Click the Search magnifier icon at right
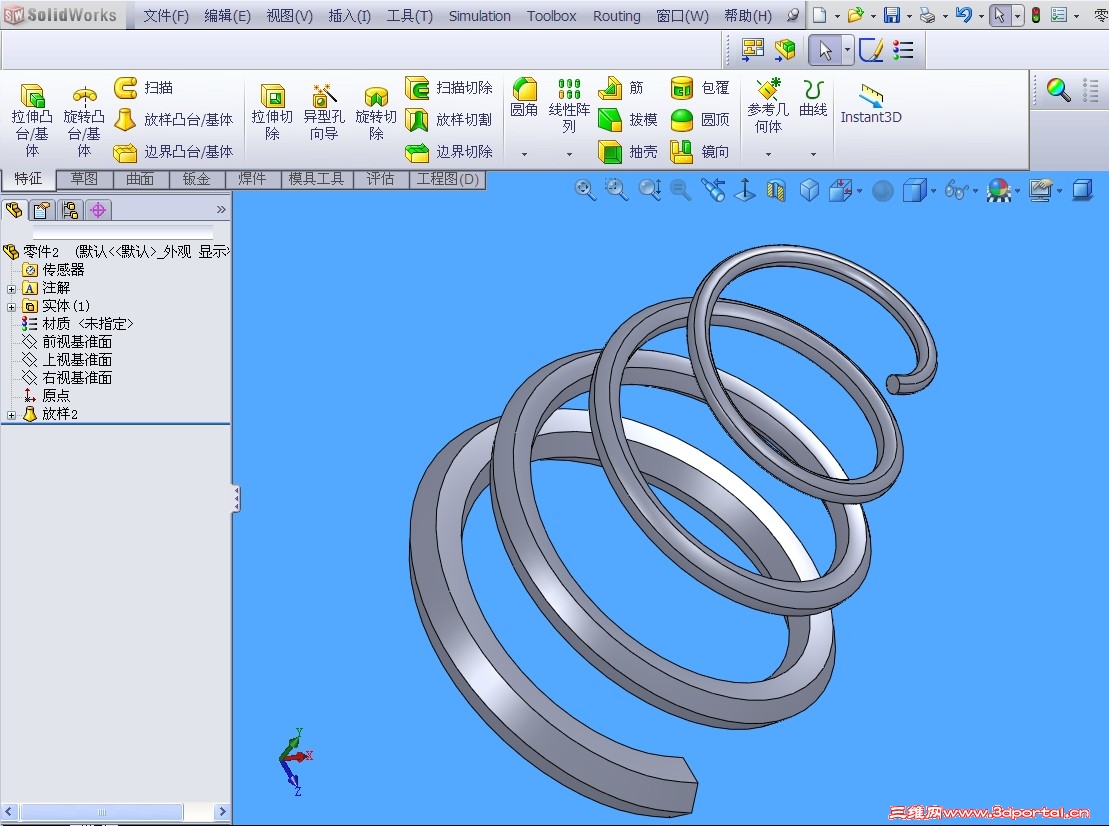 [x=1059, y=90]
